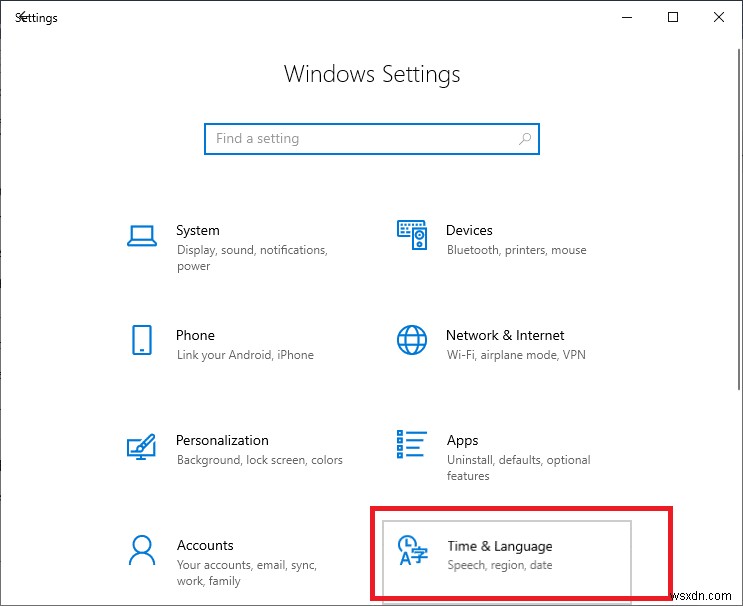Open Time & Language settings label
The width and height of the screenshot is (743, 606).
500,546
